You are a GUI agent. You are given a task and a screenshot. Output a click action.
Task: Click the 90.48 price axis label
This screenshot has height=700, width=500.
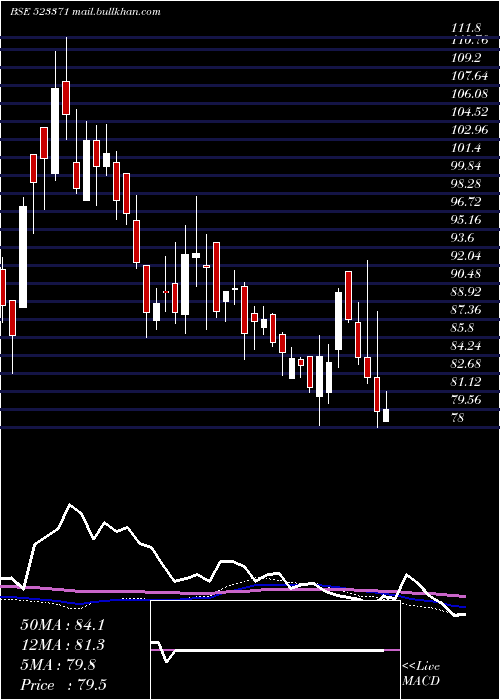coord(467,274)
